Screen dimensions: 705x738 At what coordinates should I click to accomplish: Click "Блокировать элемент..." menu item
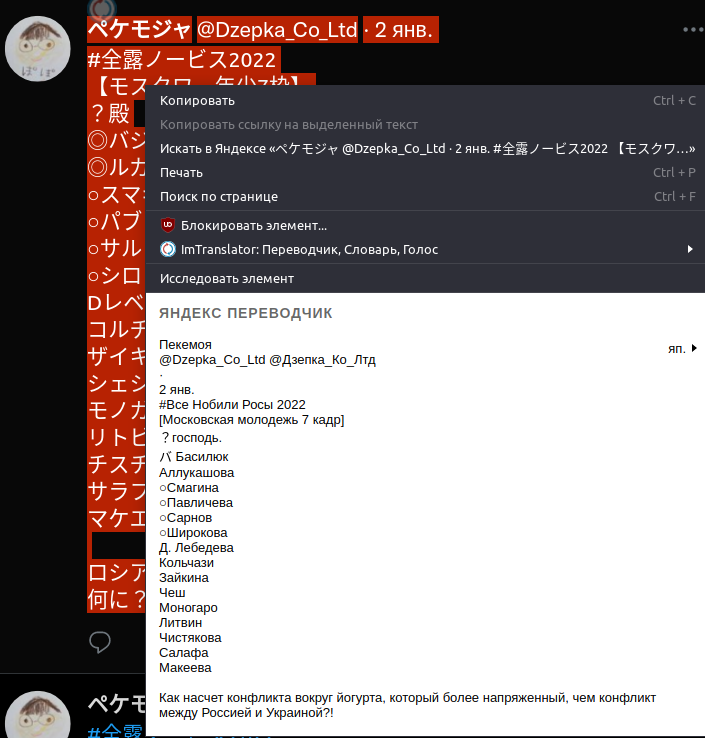point(254,225)
